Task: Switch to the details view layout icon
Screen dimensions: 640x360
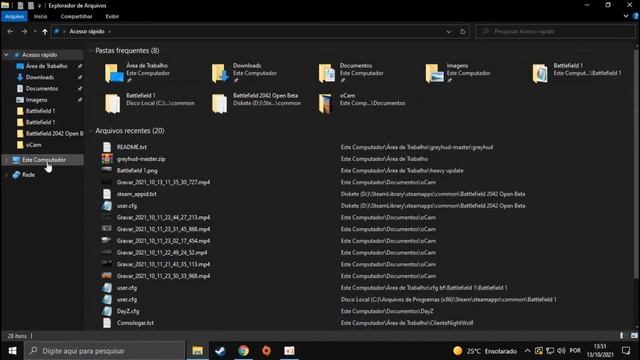Action: [x=622, y=336]
